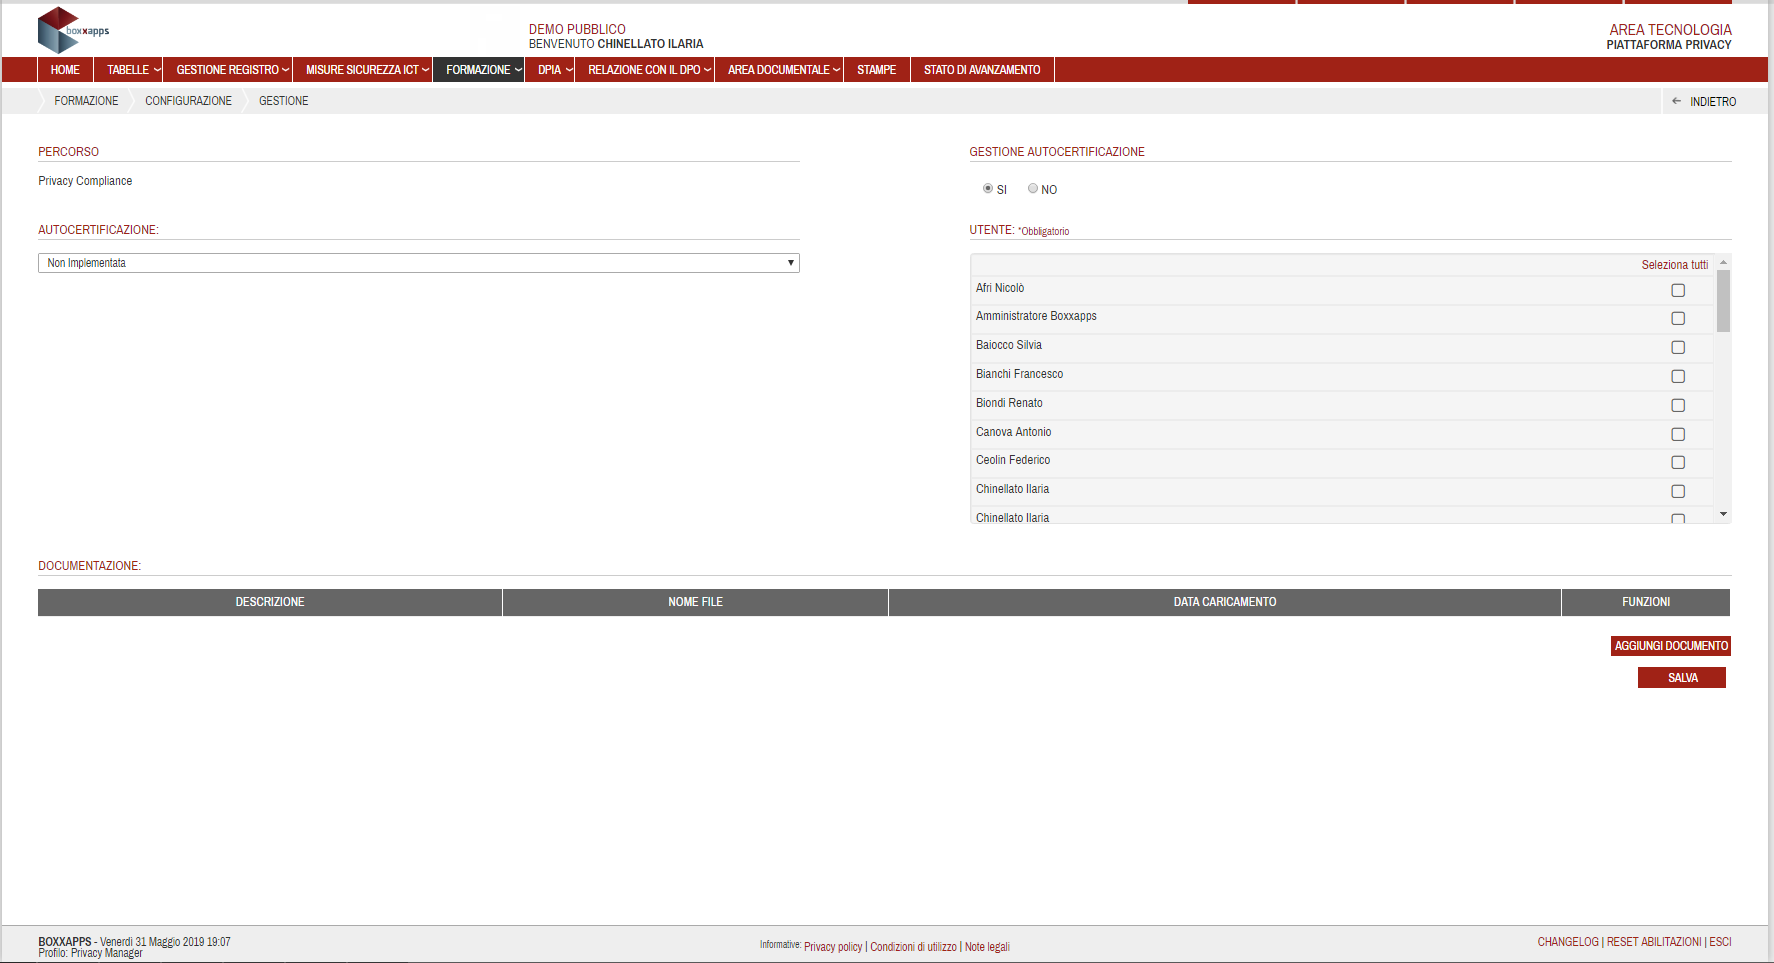
Task: Click the Privacy Compliance percorso text
Action: pos(85,181)
